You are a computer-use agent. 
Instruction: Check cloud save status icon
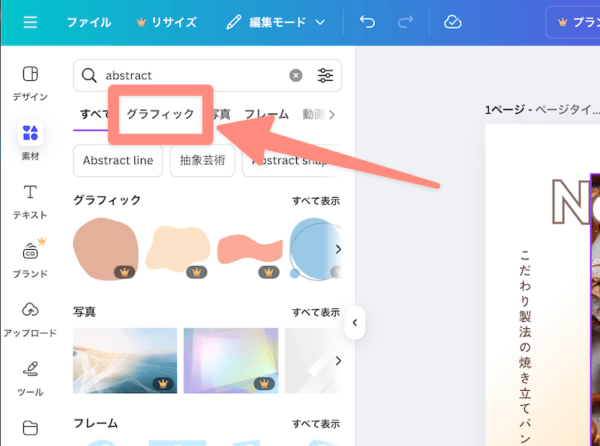(x=453, y=22)
